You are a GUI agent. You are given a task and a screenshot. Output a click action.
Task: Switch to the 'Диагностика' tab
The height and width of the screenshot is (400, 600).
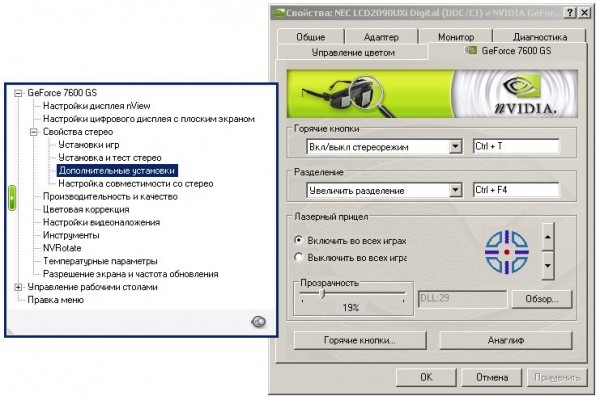click(540, 37)
